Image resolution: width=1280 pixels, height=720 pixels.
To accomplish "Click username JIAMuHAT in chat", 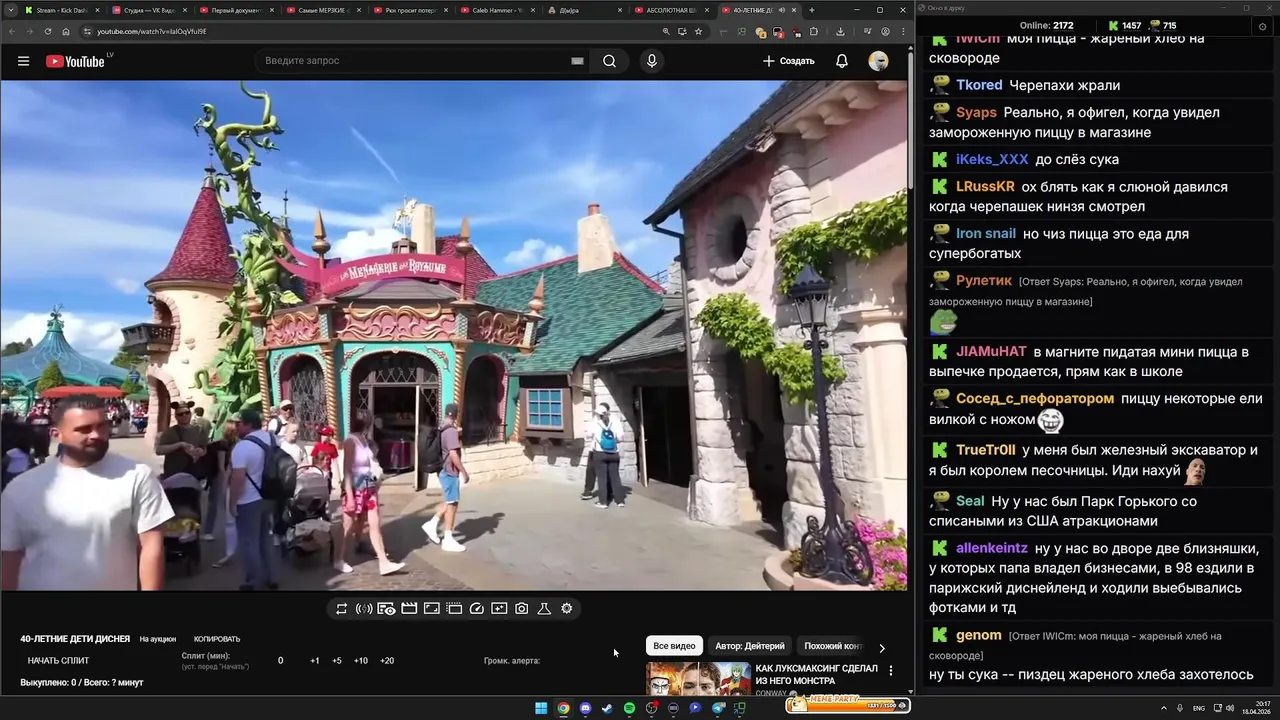I will [x=991, y=352].
